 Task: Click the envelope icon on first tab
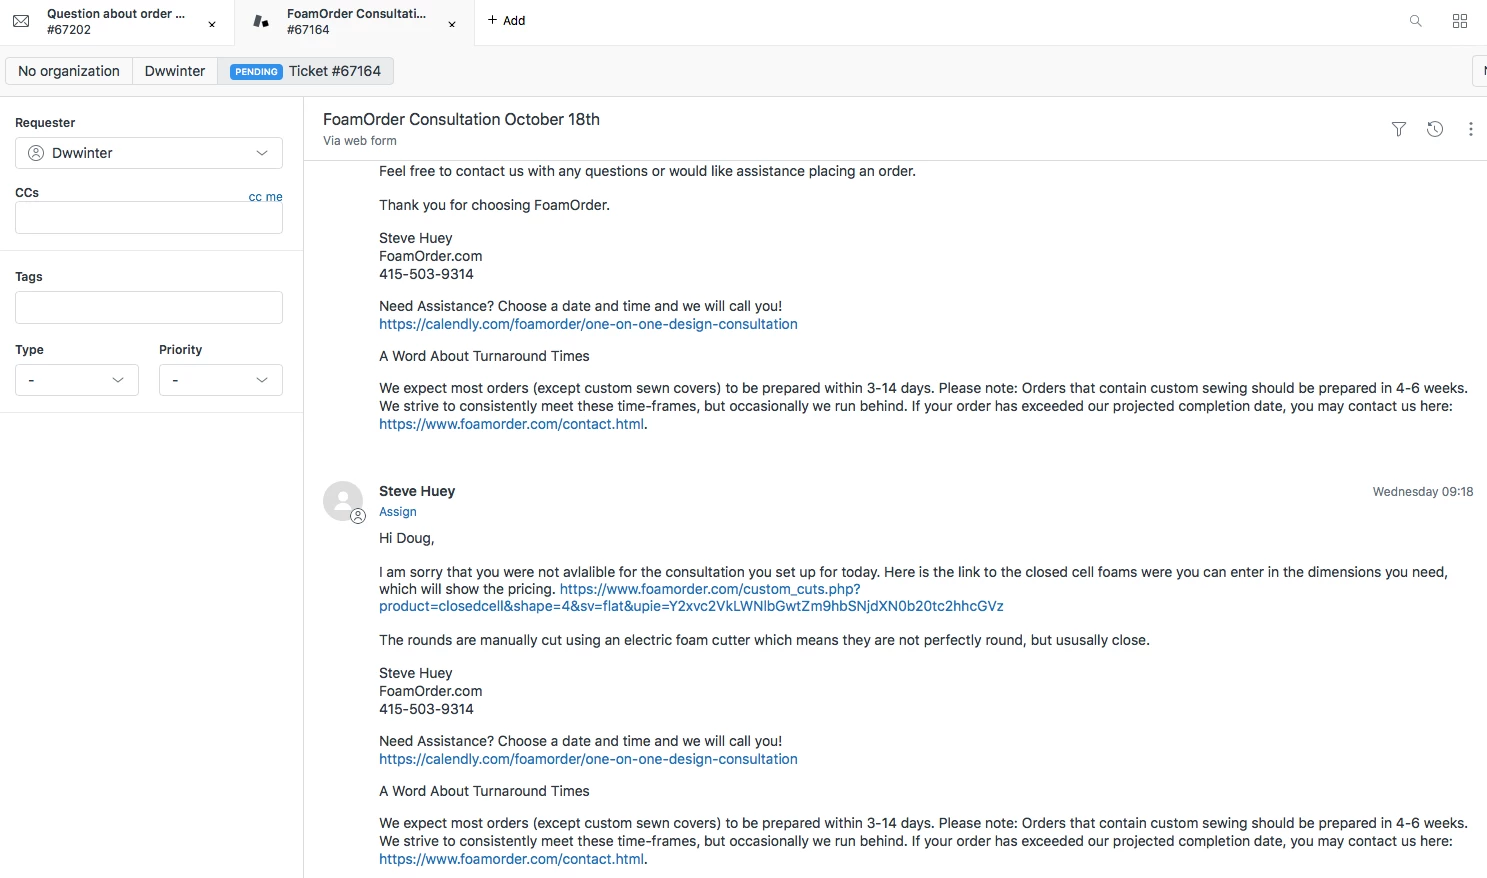[x=21, y=21]
